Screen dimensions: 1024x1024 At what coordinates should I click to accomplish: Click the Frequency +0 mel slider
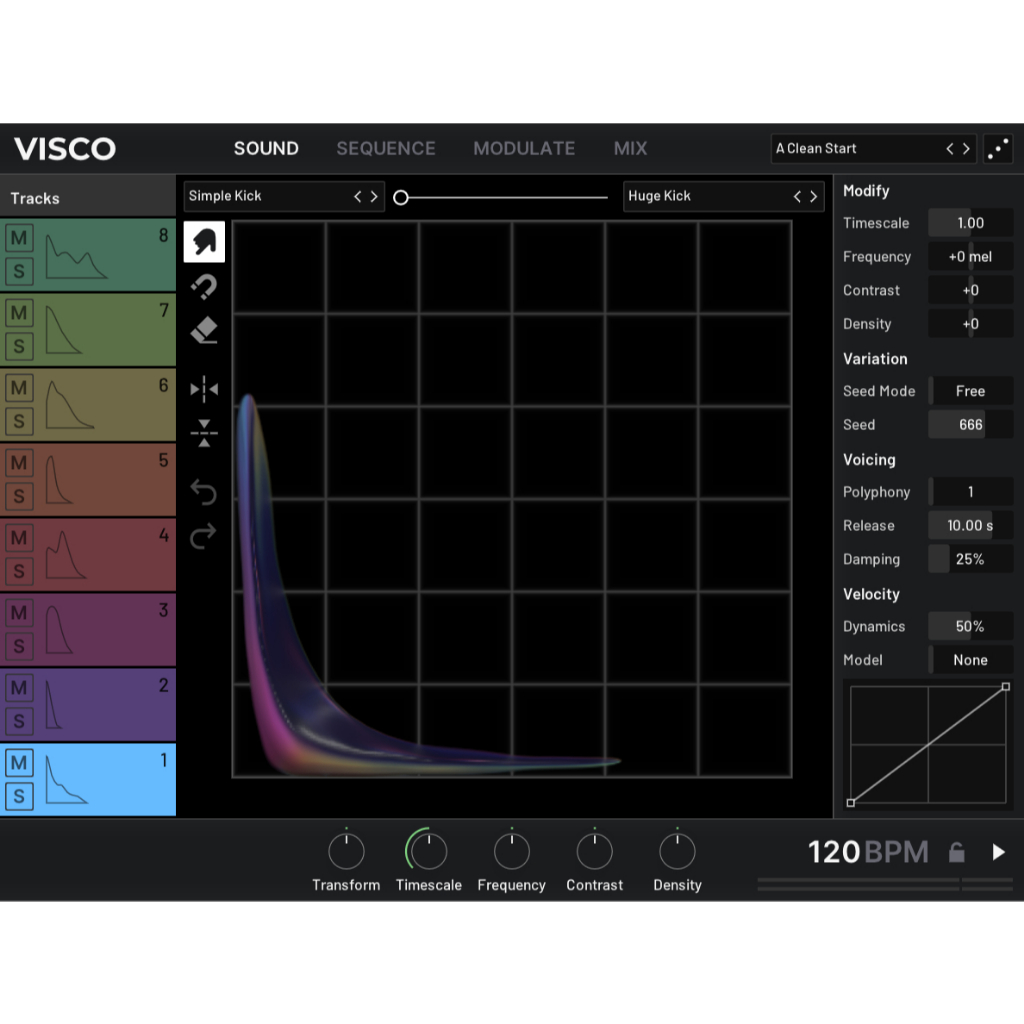(971, 257)
